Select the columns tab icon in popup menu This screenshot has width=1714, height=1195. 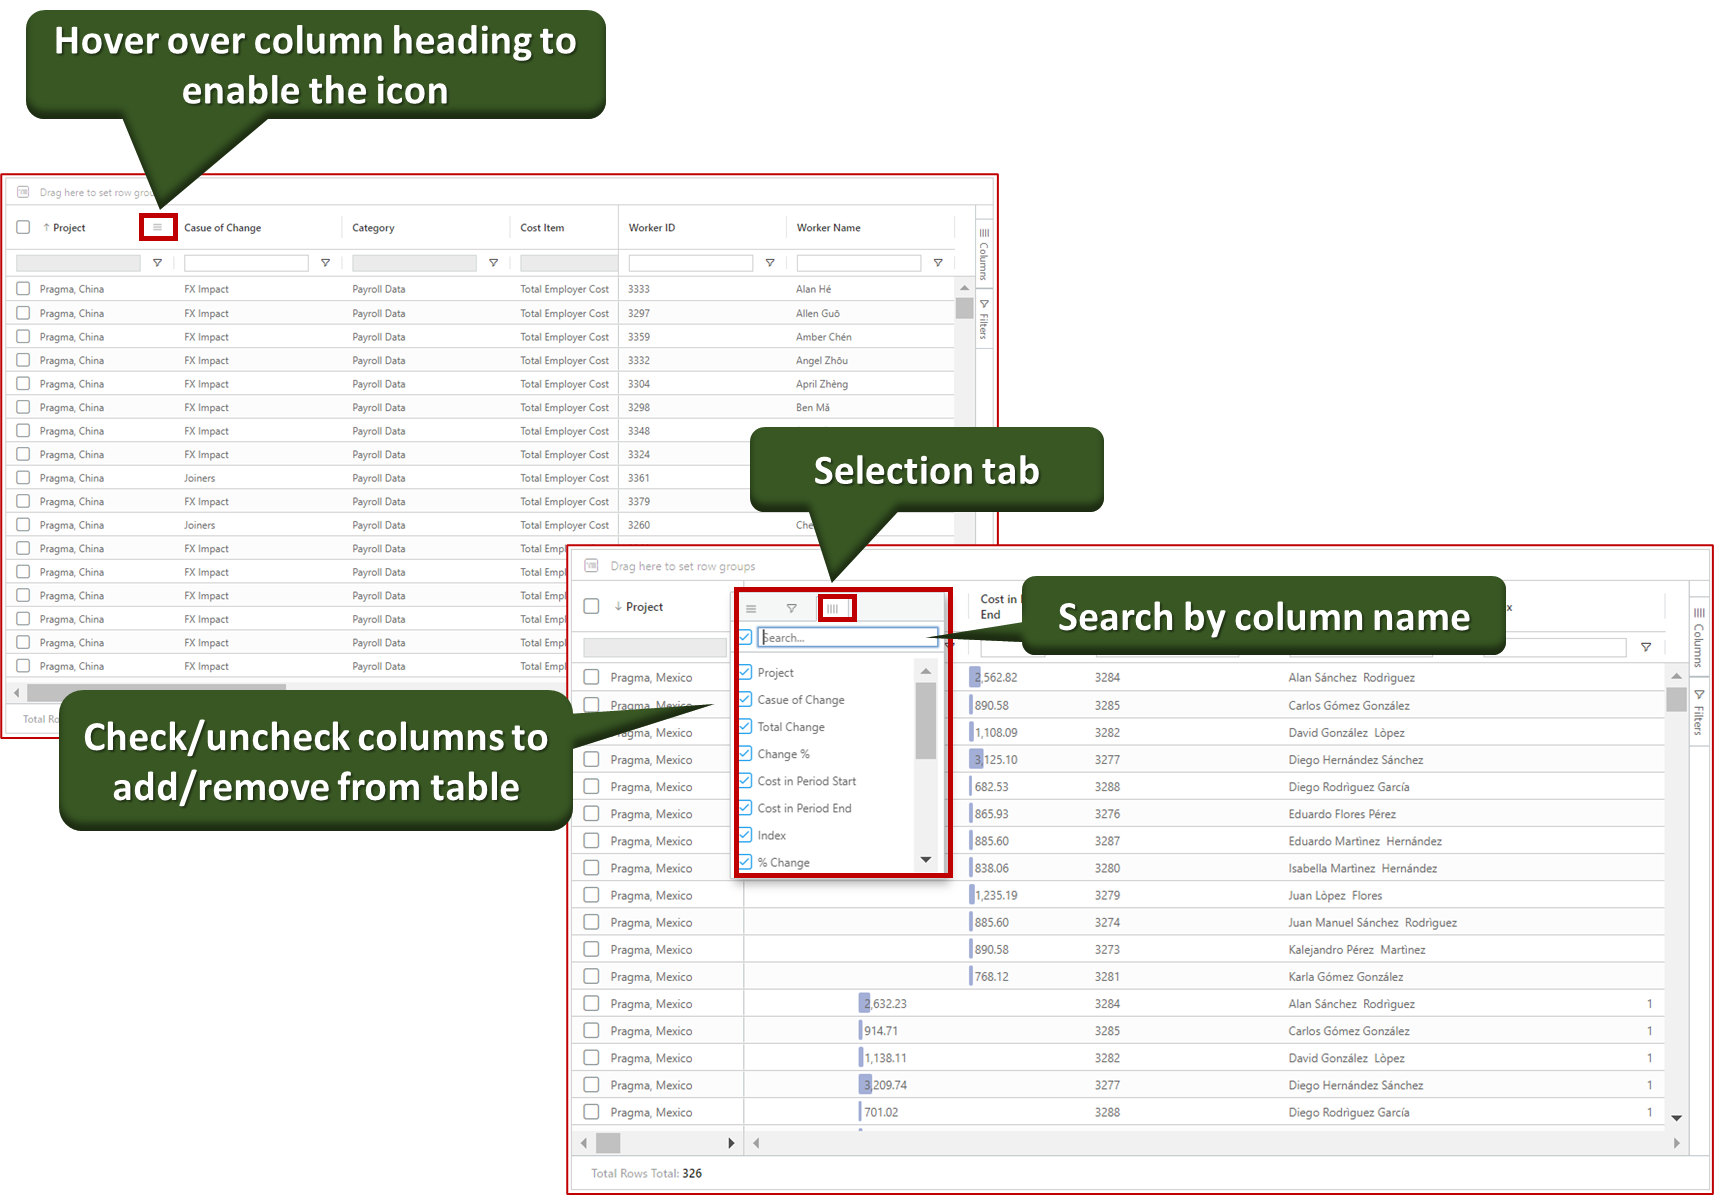(x=832, y=608)
